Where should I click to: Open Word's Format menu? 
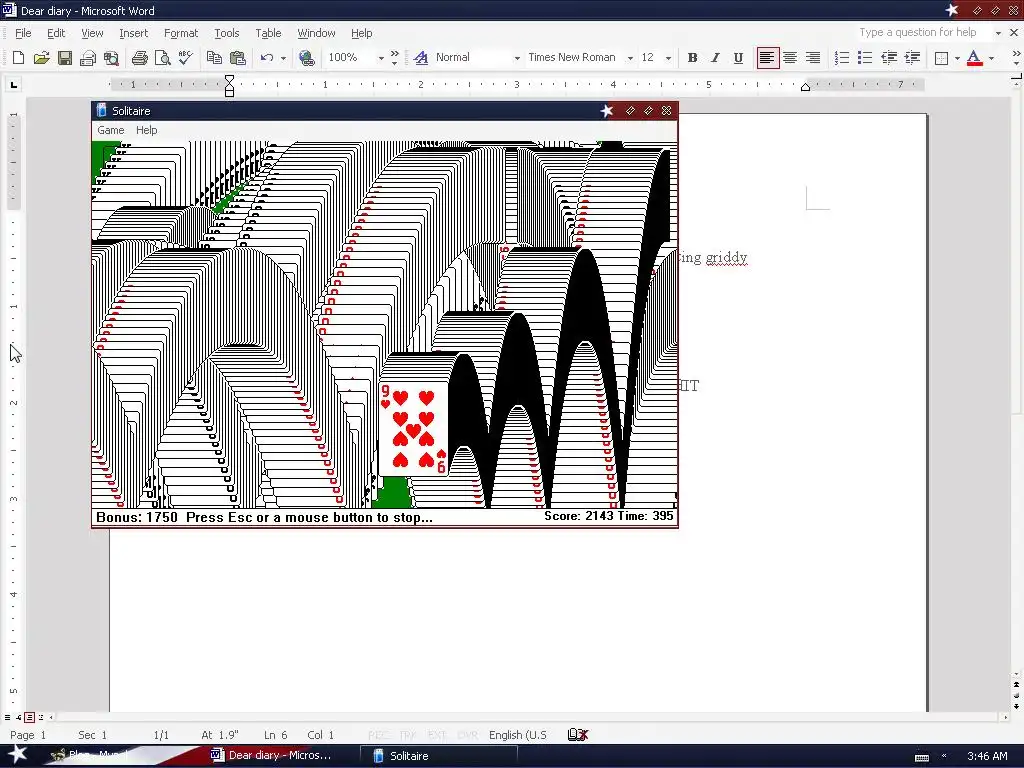(x=181, y=33)
